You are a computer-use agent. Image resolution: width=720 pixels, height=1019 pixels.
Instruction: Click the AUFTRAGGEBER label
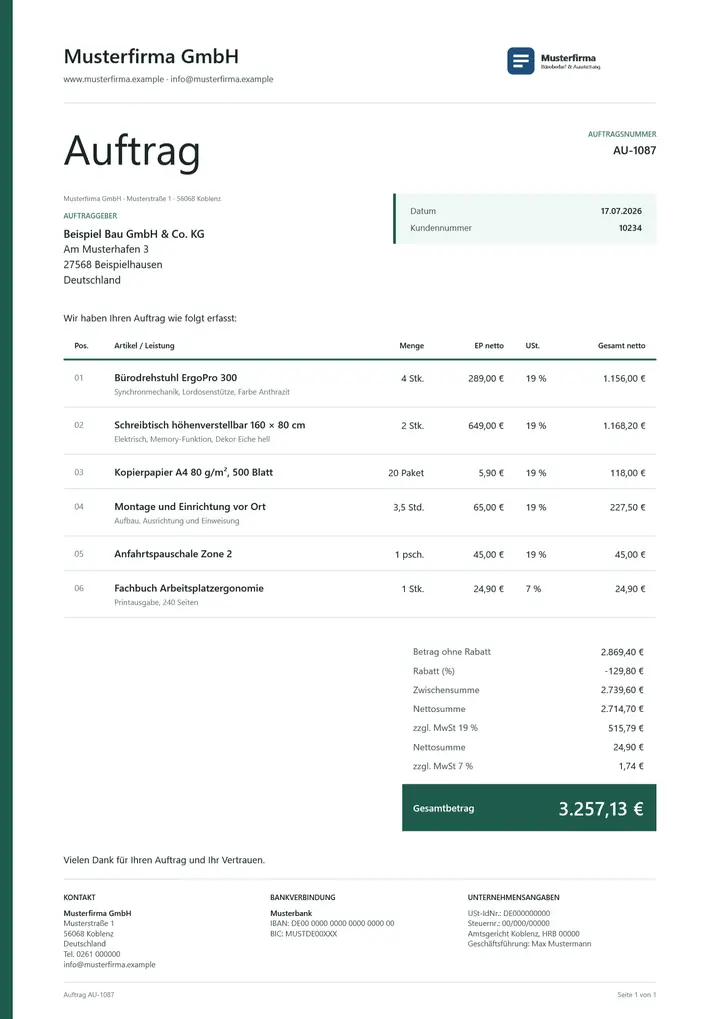tap(90, 216)
